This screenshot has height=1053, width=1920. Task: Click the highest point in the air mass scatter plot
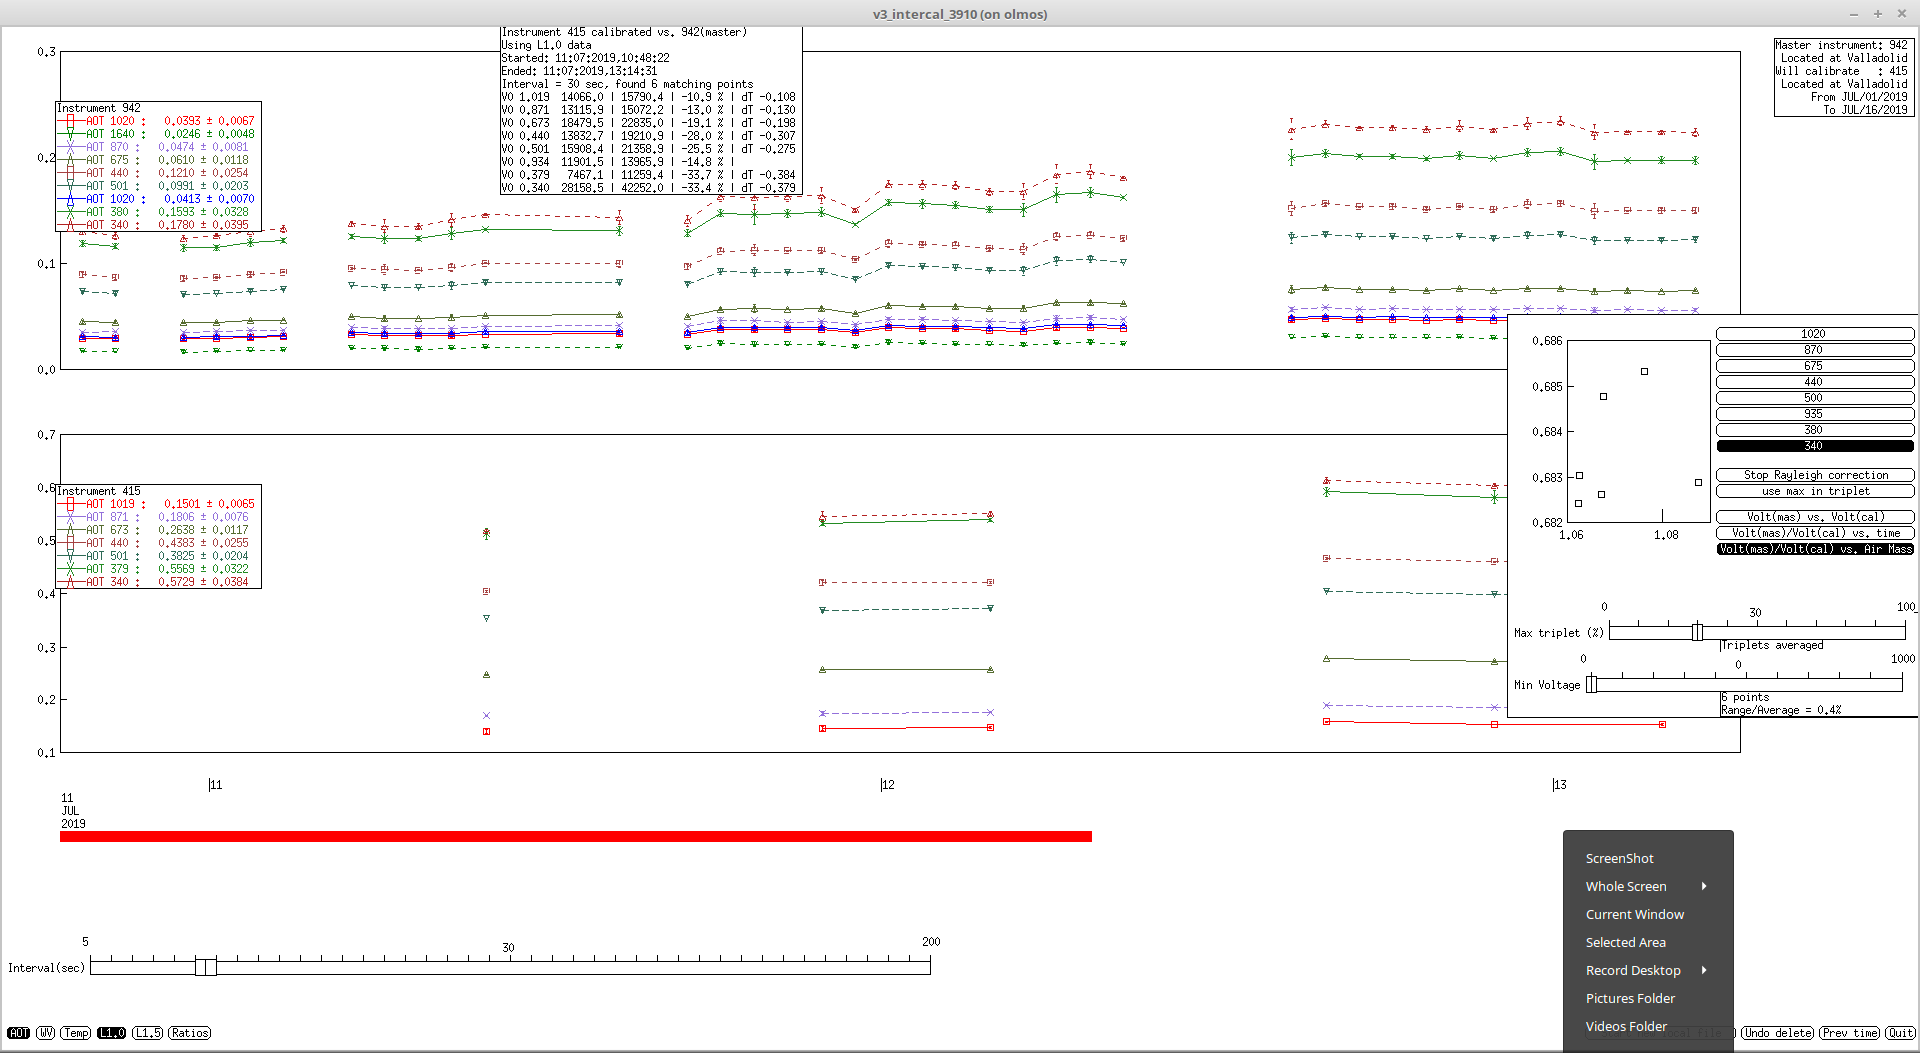click(x=1644, y=372)
